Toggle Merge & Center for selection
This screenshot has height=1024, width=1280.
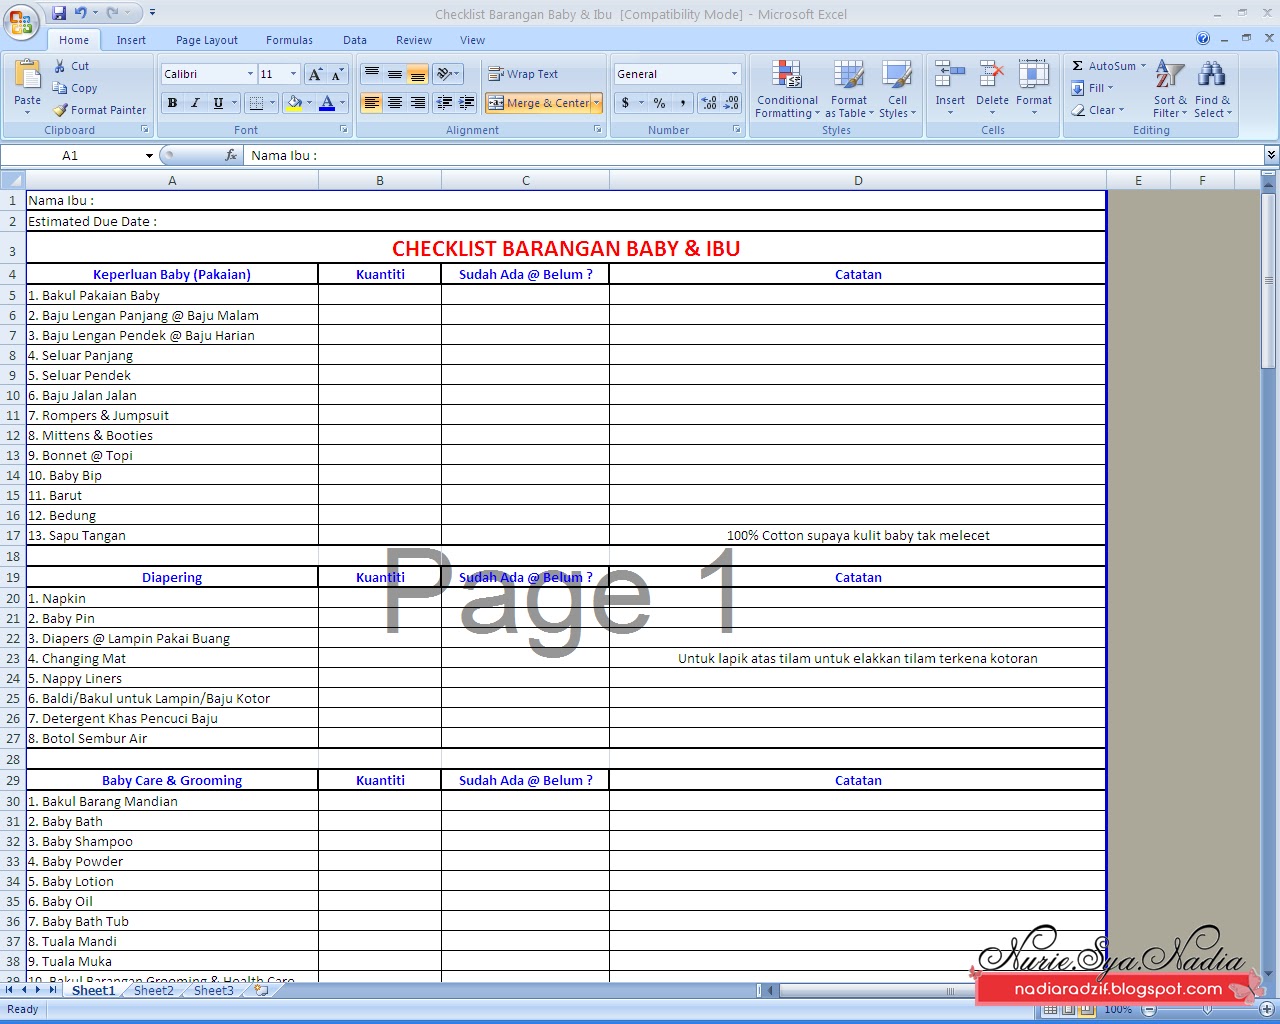pyautogui.click(x=538, y=103)
